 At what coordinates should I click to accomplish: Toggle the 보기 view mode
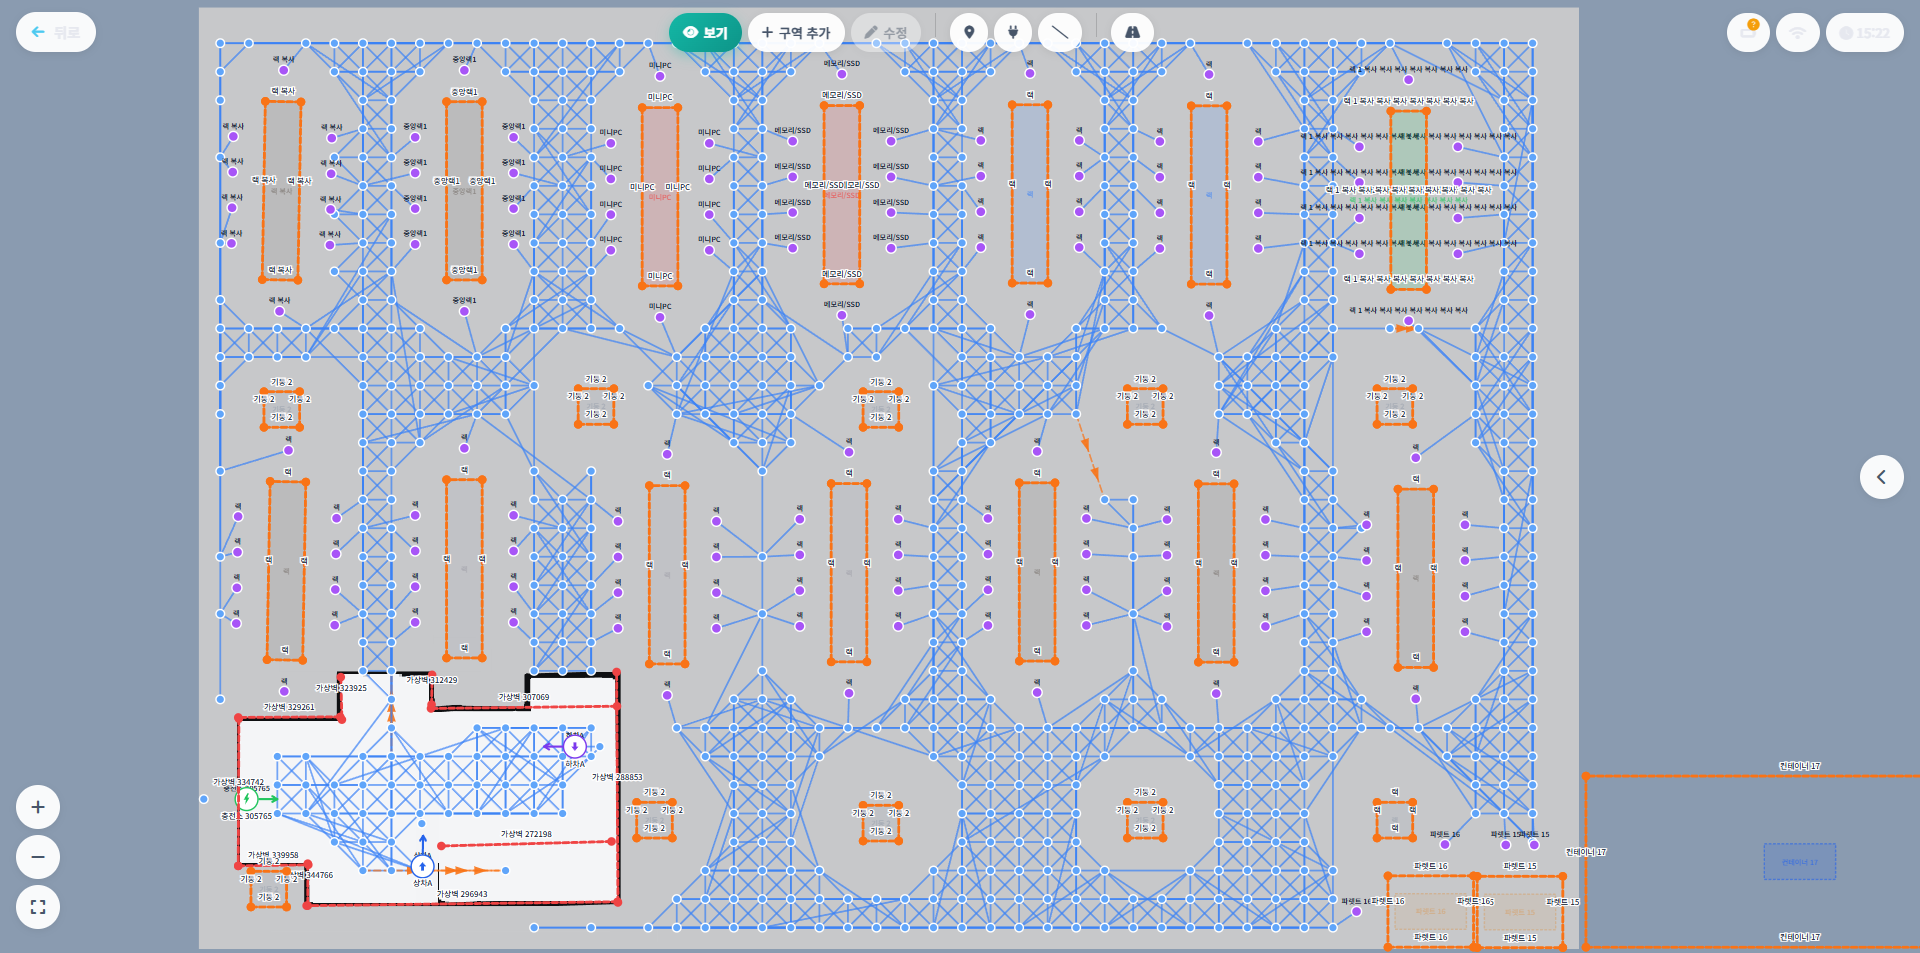(705, 32)
